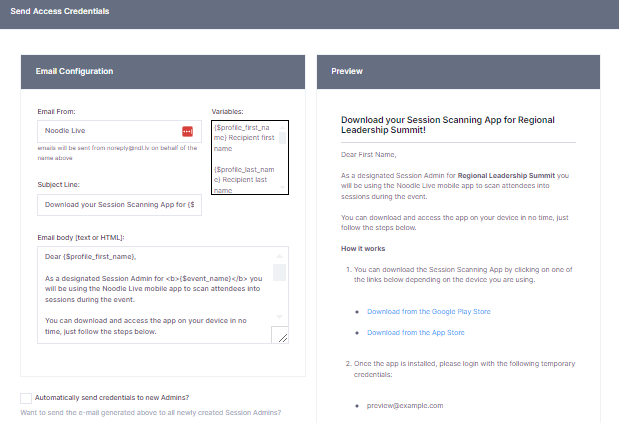Click the Subject Line input field
The height and width of the screenshot is (423, 619).
119,205
